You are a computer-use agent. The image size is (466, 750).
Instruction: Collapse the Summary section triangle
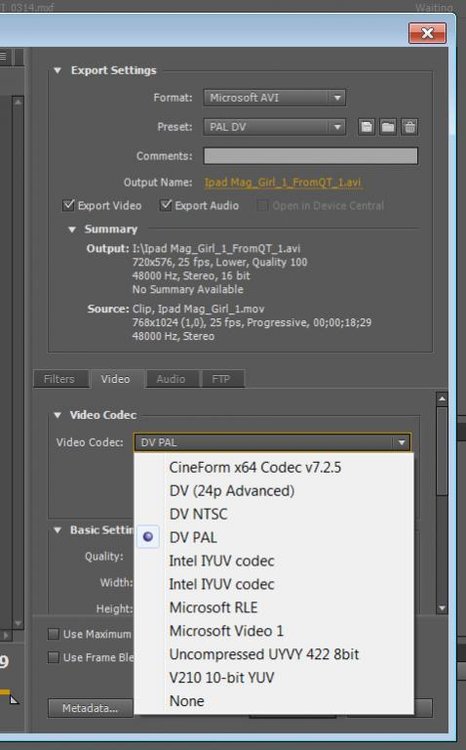72,230
